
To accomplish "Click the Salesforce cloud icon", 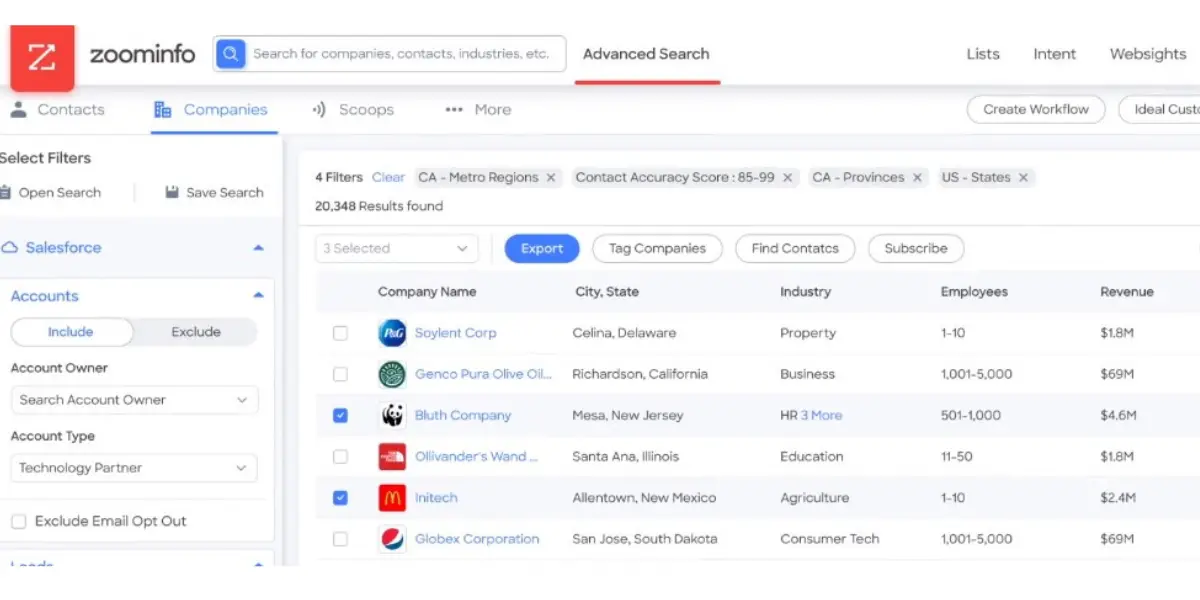I will click(x=10, y=247).
